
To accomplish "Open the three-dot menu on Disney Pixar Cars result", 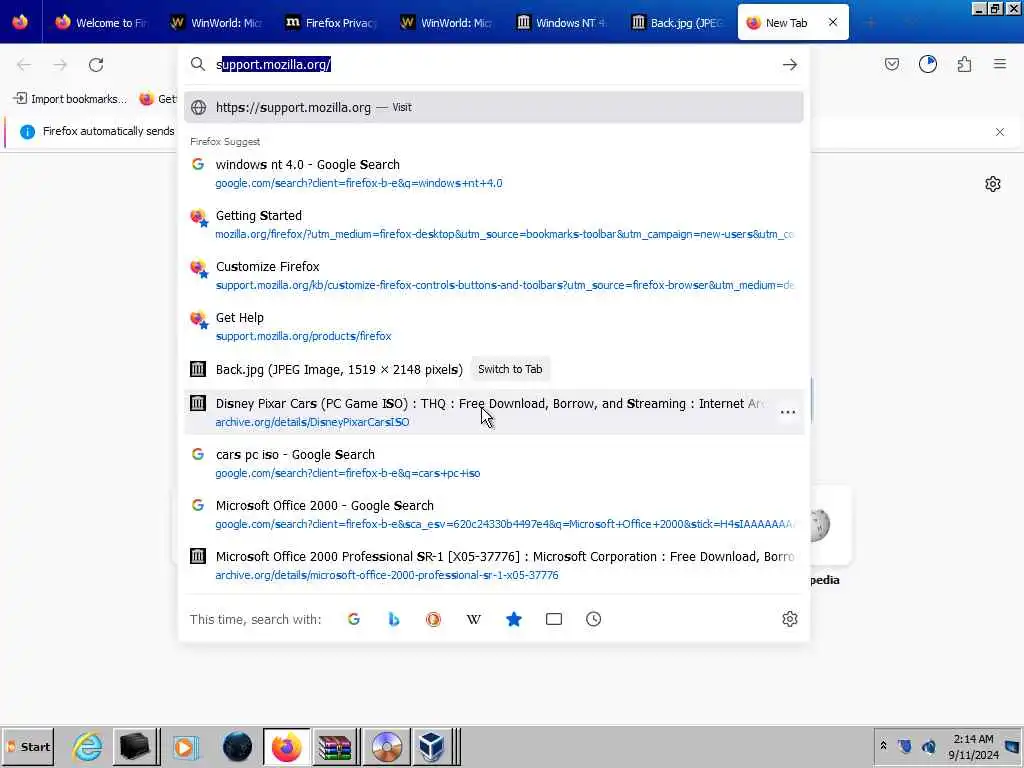I will (x=788, y=412).
